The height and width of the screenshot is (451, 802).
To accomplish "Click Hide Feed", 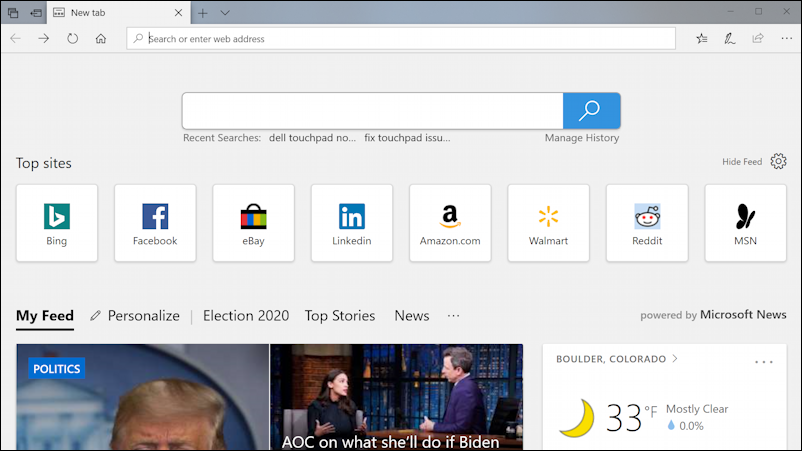I will 742,162.
